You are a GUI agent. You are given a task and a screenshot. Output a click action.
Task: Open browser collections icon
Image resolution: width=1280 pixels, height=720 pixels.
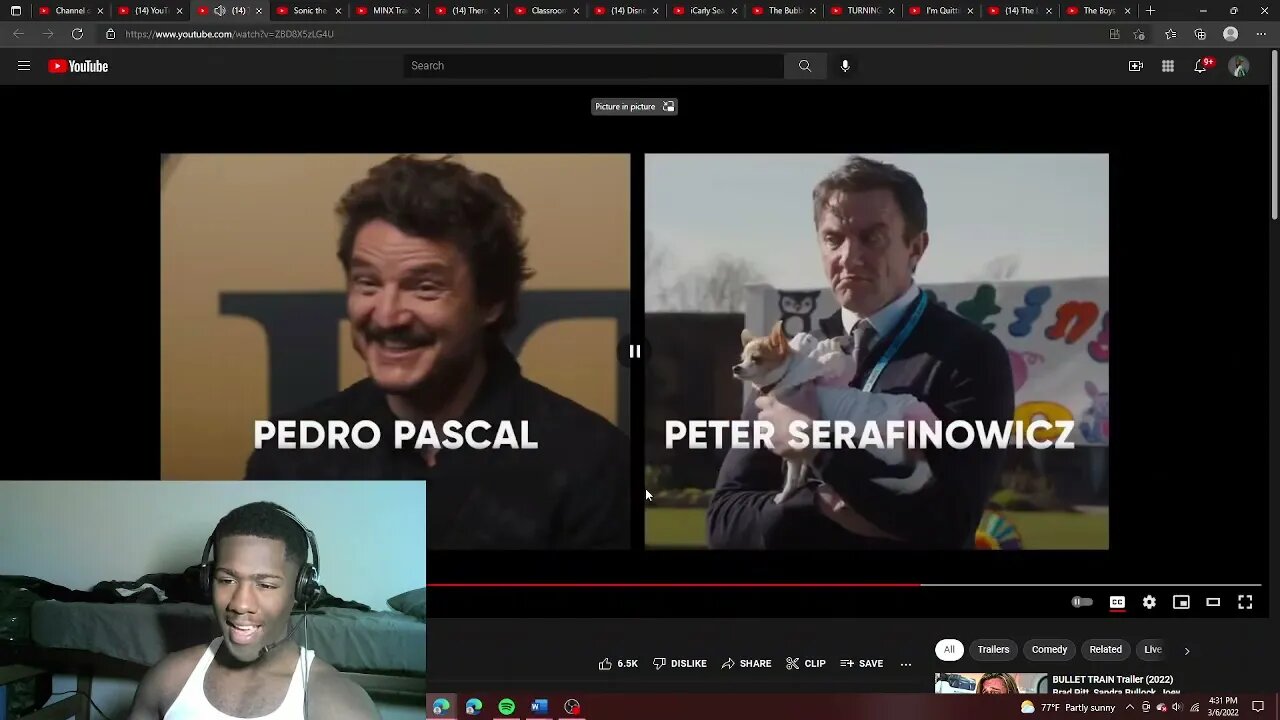click(1201, 34)
